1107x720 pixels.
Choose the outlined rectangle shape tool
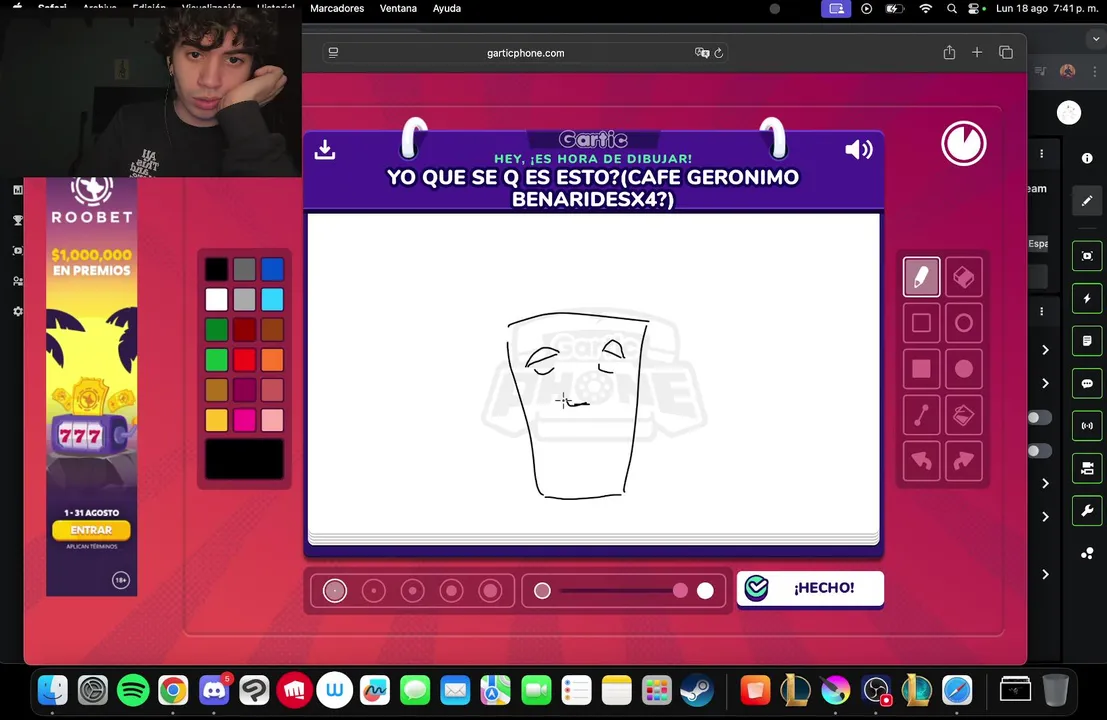921,323
